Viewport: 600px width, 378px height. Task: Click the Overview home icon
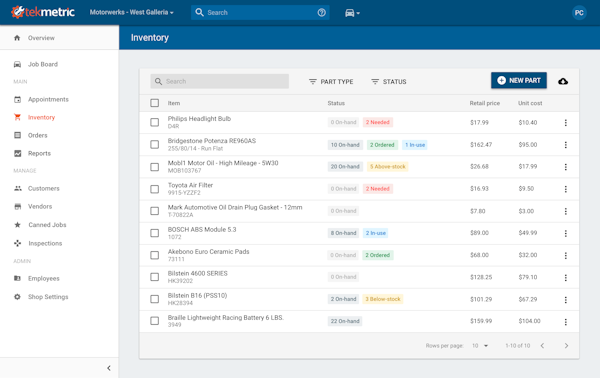coord(17,38)
